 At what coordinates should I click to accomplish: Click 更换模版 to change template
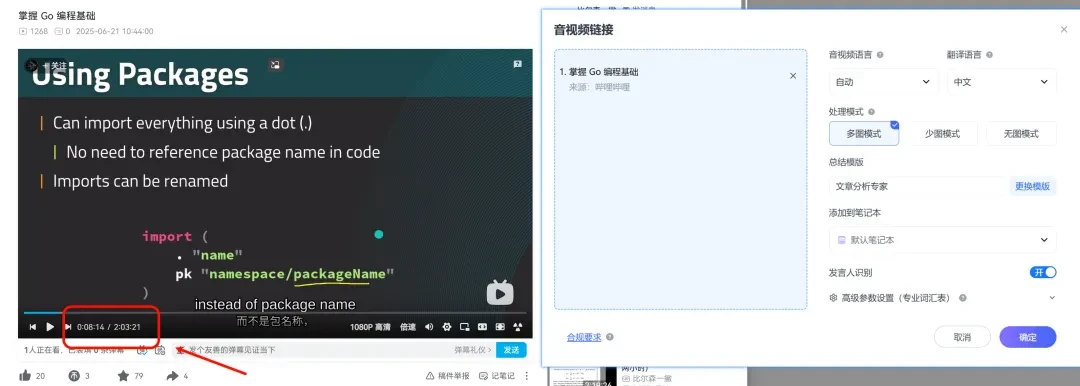coord(1032,186)
